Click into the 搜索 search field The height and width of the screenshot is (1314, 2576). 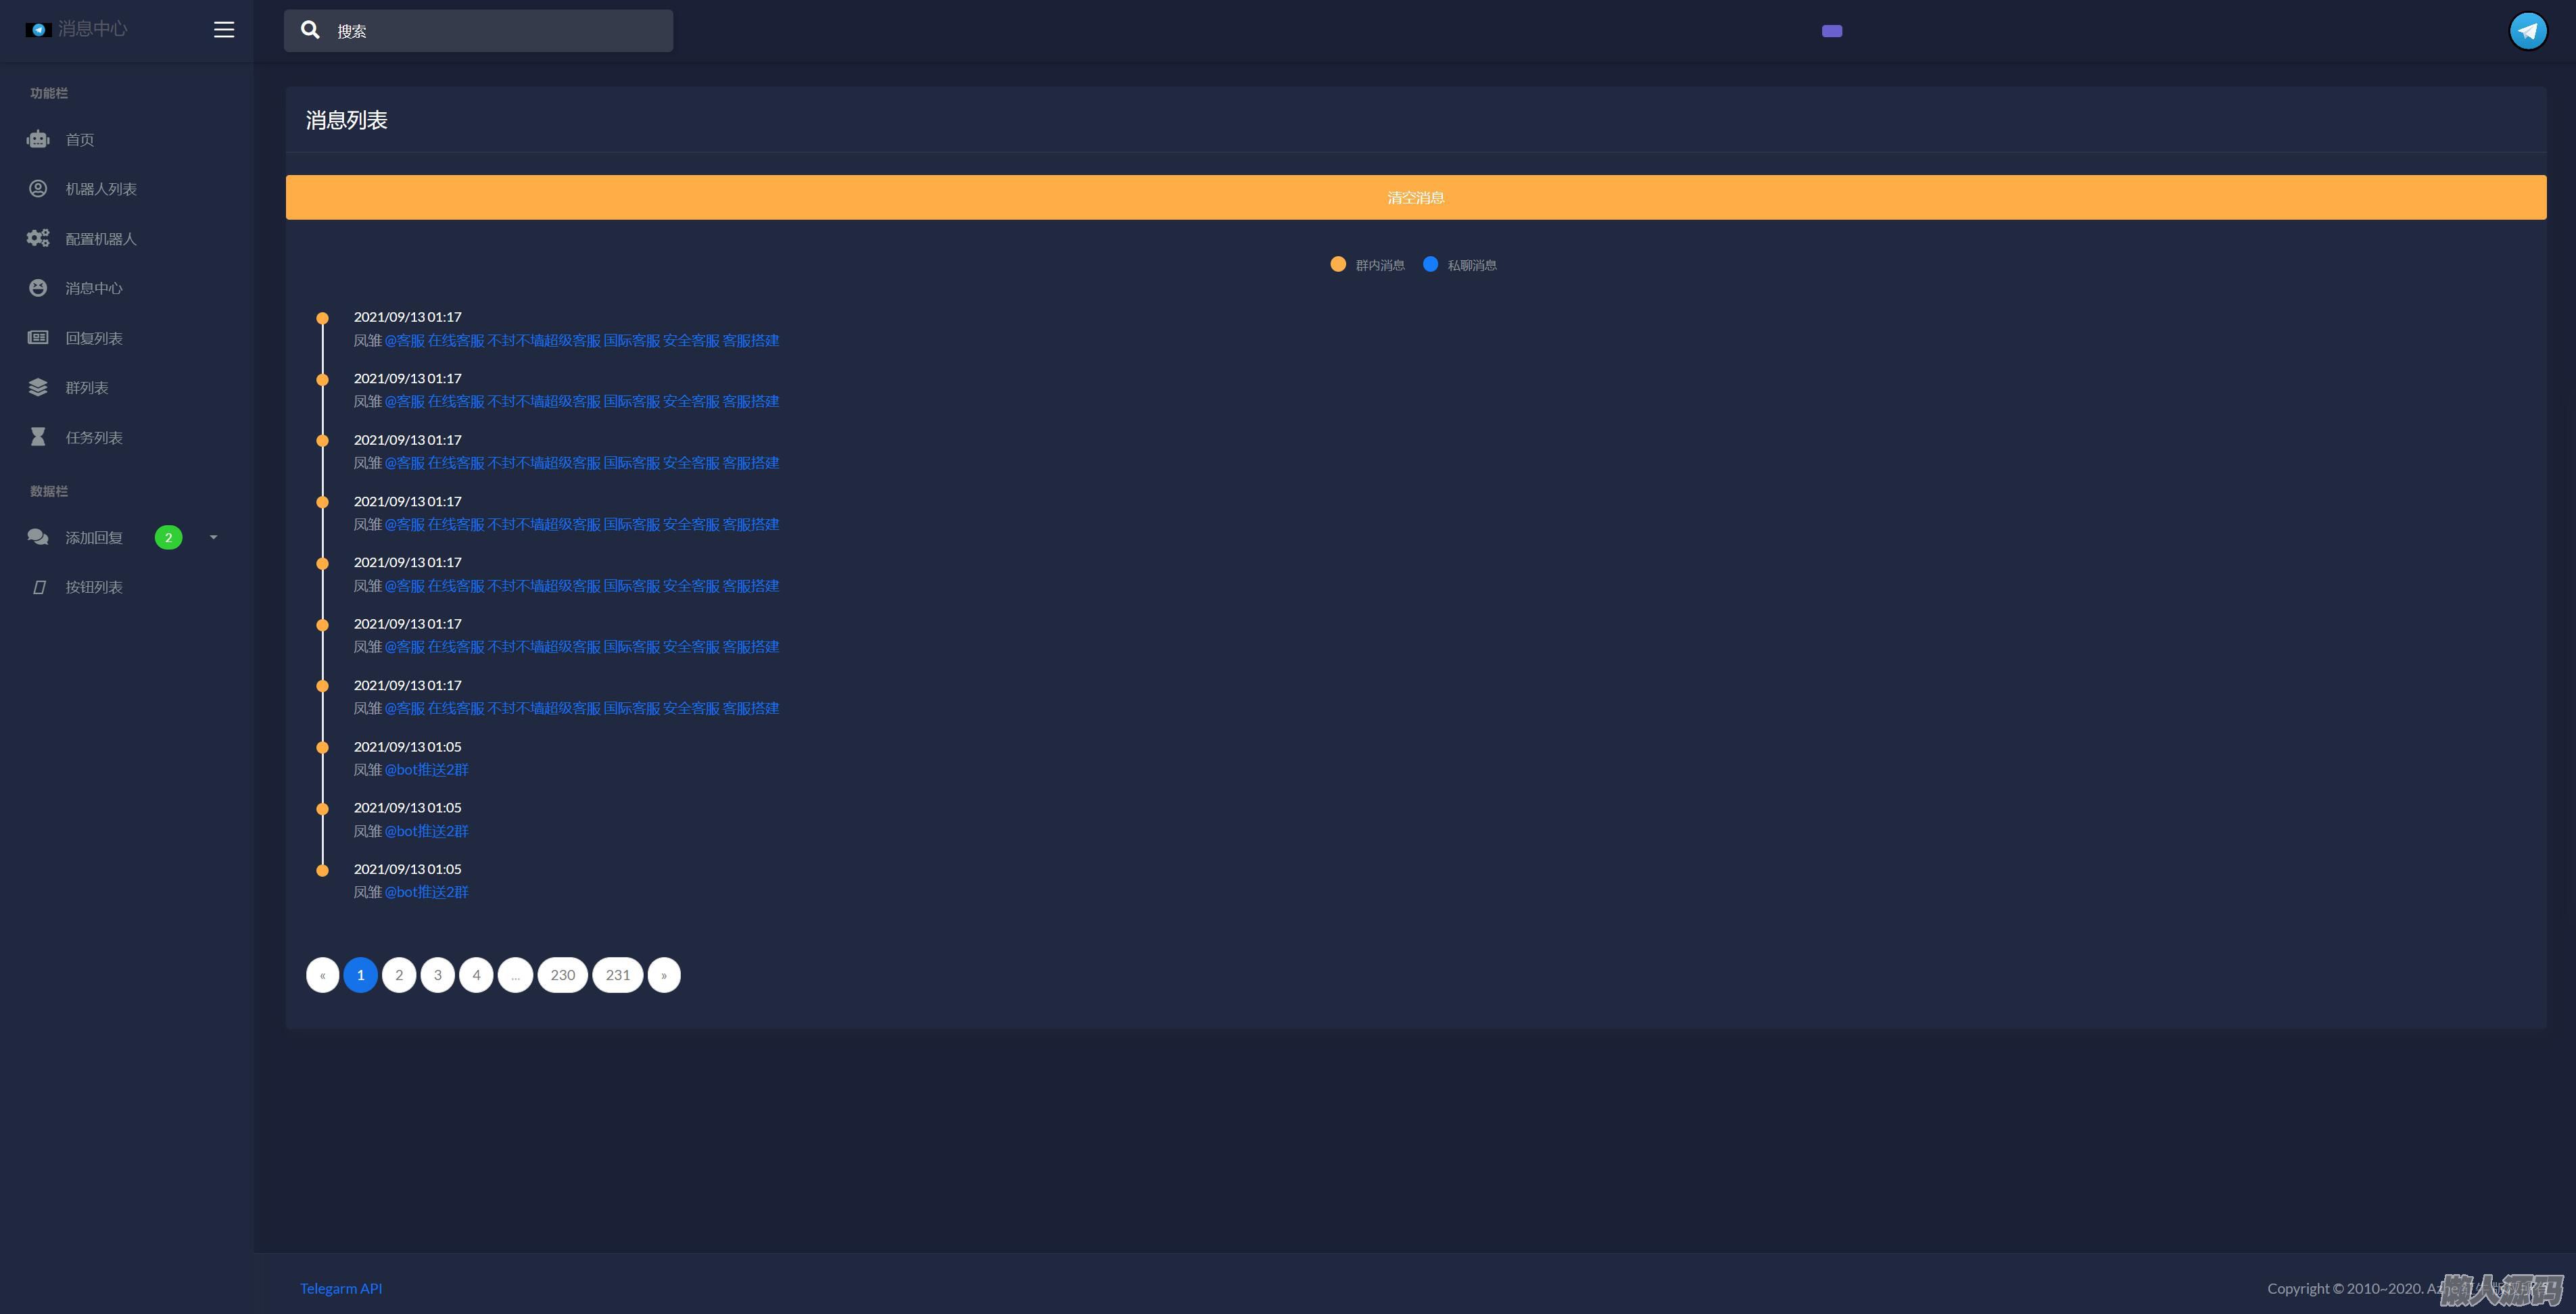(500, 31)
